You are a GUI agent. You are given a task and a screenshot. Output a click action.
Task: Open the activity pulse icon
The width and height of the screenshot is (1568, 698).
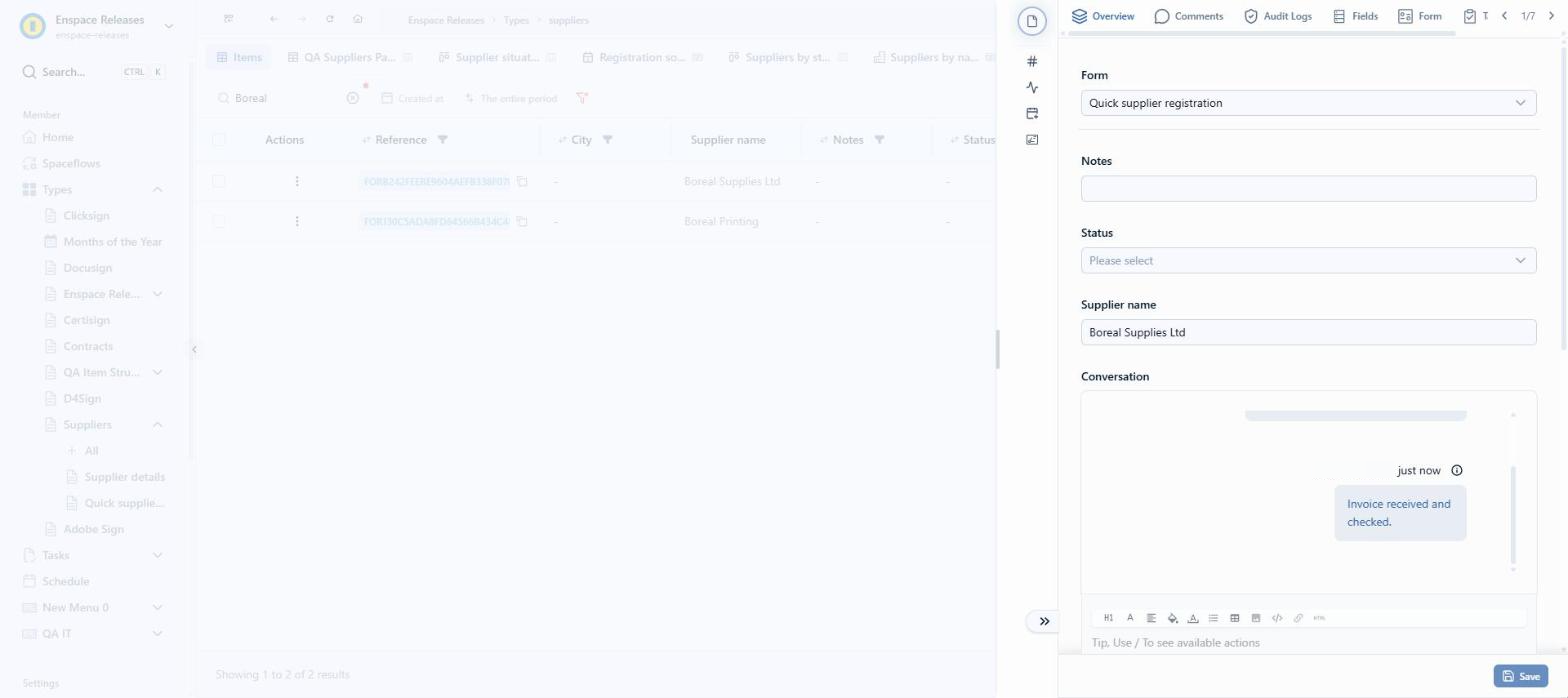tap(1032, 87)
